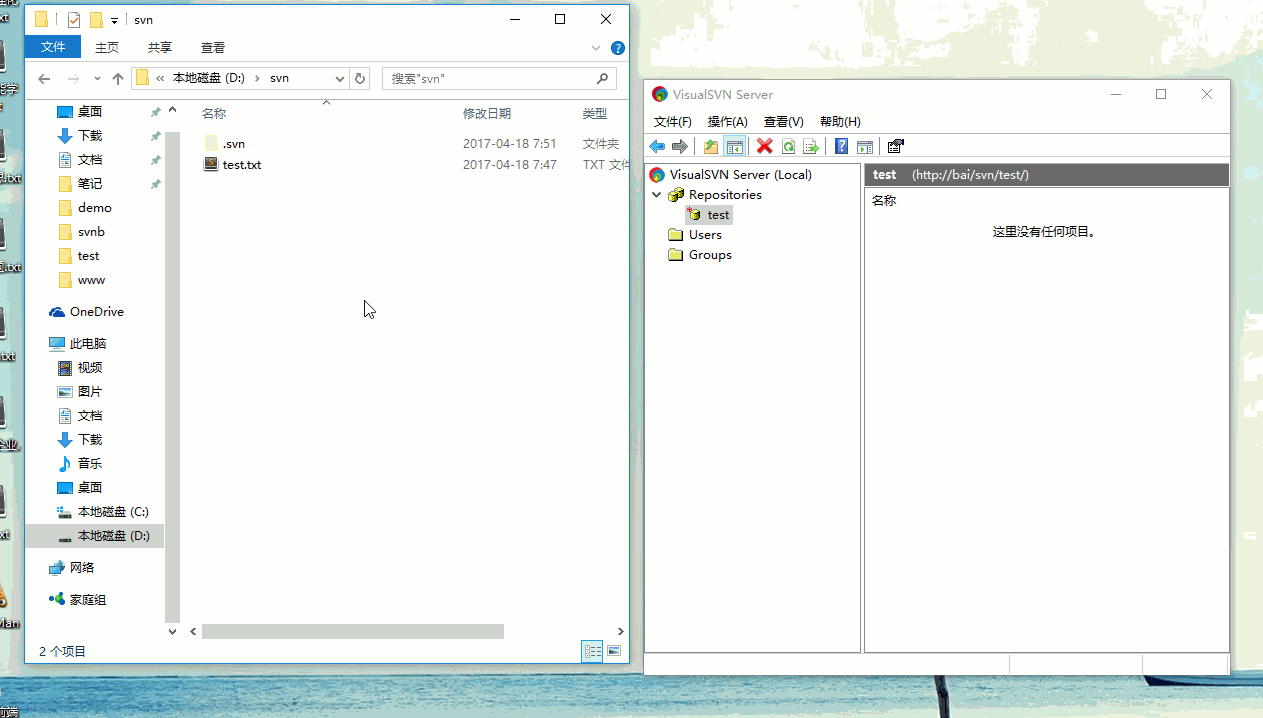The image size is (1263, 718).
Task: Sort by 修改日期 column header
Action: [x=487, y=114]
